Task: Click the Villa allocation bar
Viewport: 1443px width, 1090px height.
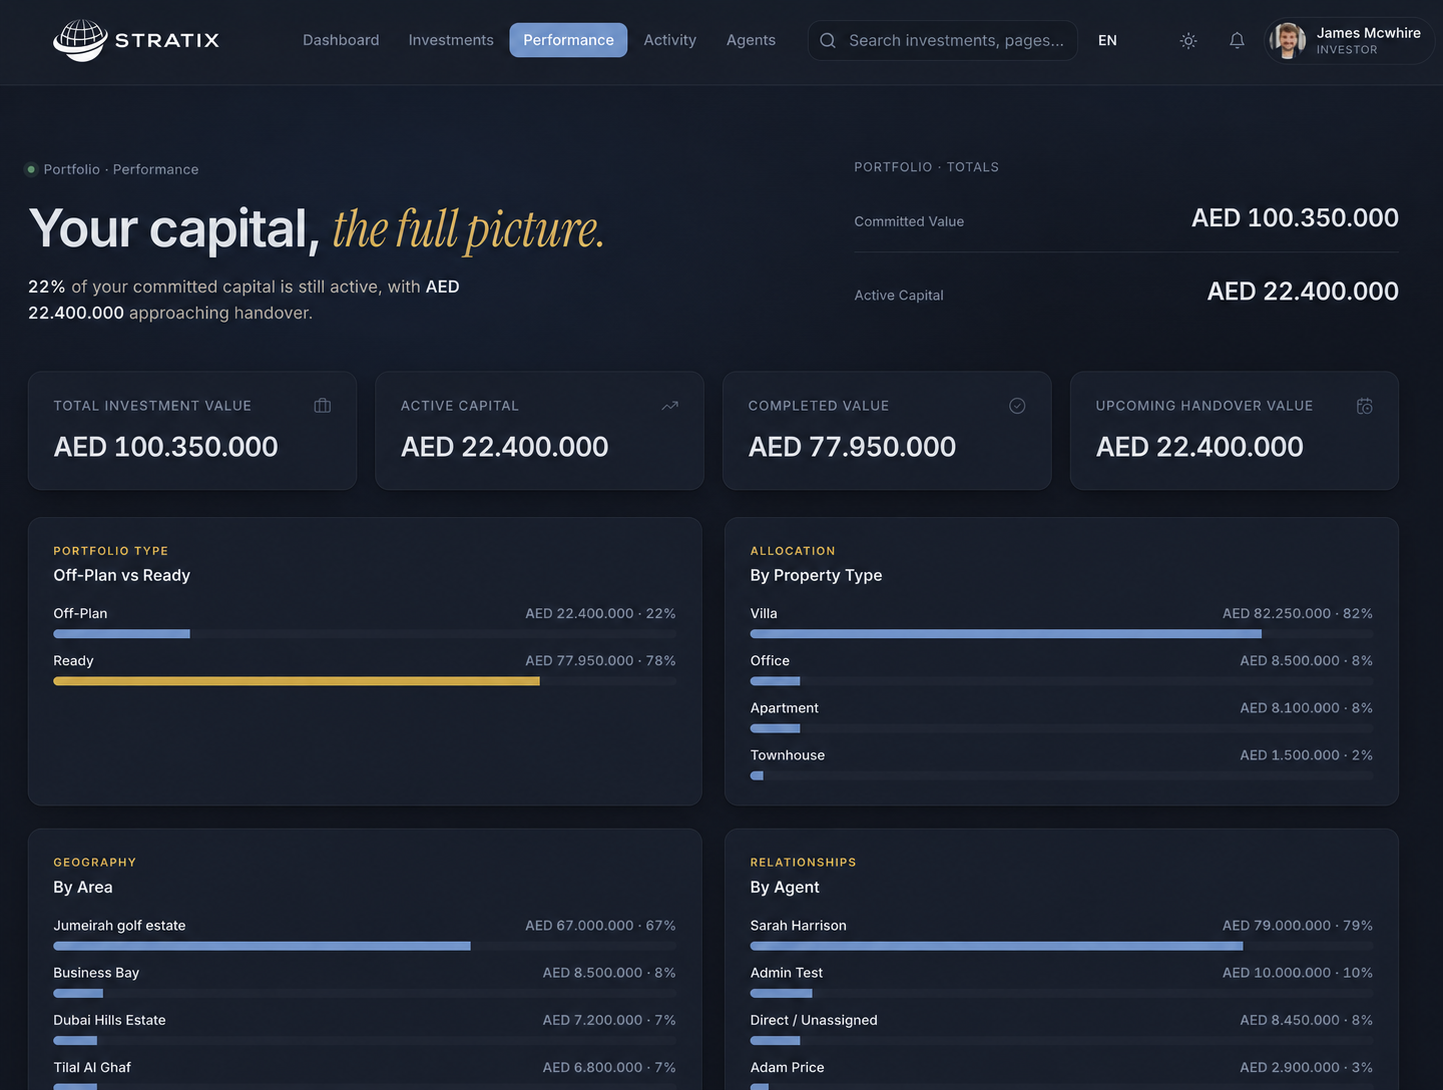Action: [x=1062, y=634]
